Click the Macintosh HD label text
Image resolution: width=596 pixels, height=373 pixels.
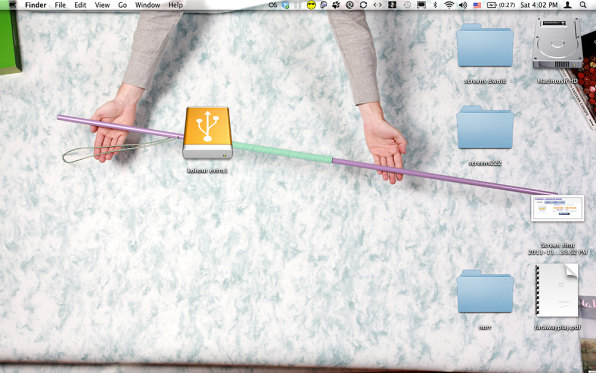(557, 81)
